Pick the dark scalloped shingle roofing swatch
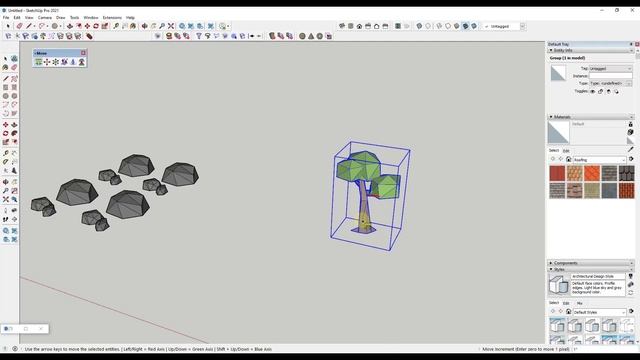The height and width of the screenshot is (360, 640). [x=627, y=173]
